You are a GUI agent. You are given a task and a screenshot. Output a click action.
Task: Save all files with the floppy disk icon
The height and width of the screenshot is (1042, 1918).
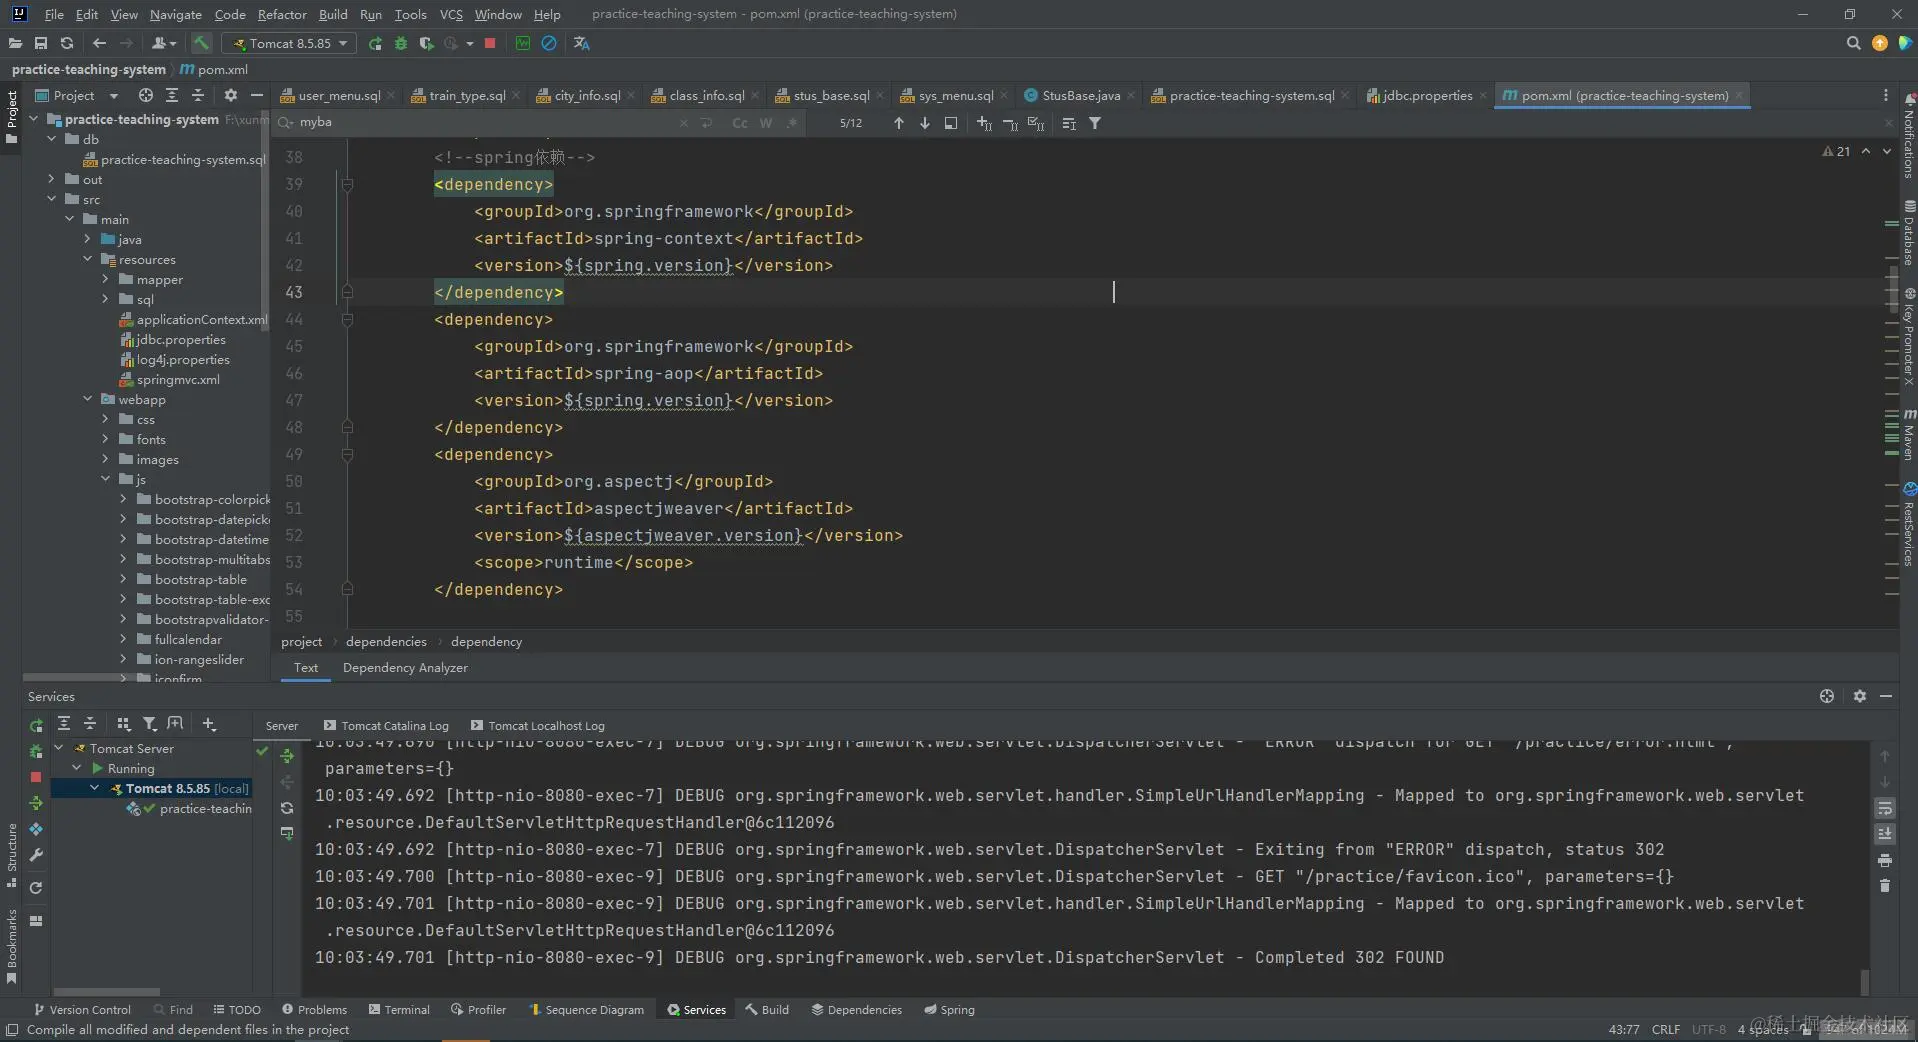(x=41, y=43)
